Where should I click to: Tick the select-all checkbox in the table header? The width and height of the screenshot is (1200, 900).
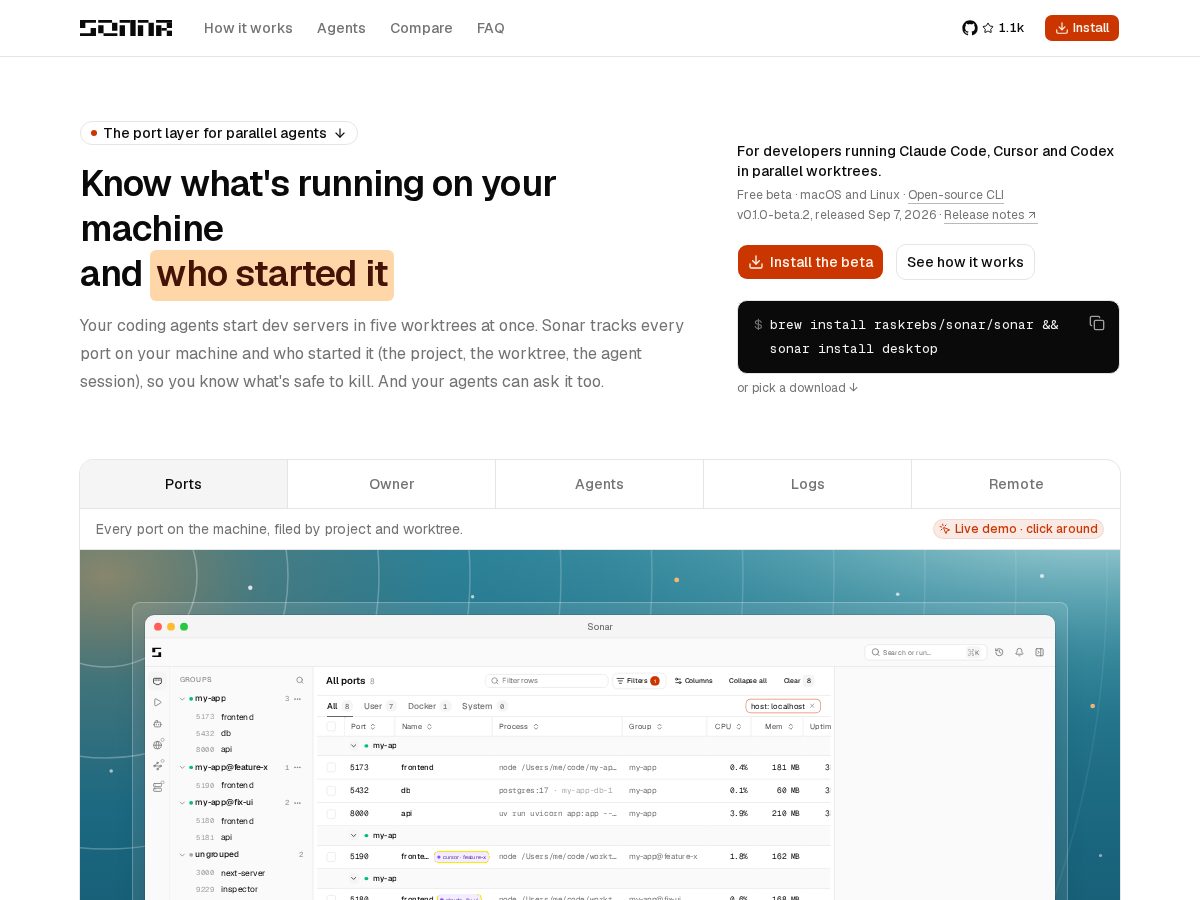click(331, 726)
